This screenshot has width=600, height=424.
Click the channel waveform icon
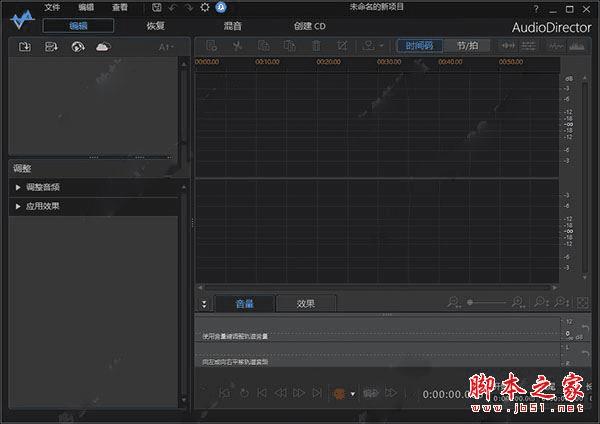coord(508,46)
